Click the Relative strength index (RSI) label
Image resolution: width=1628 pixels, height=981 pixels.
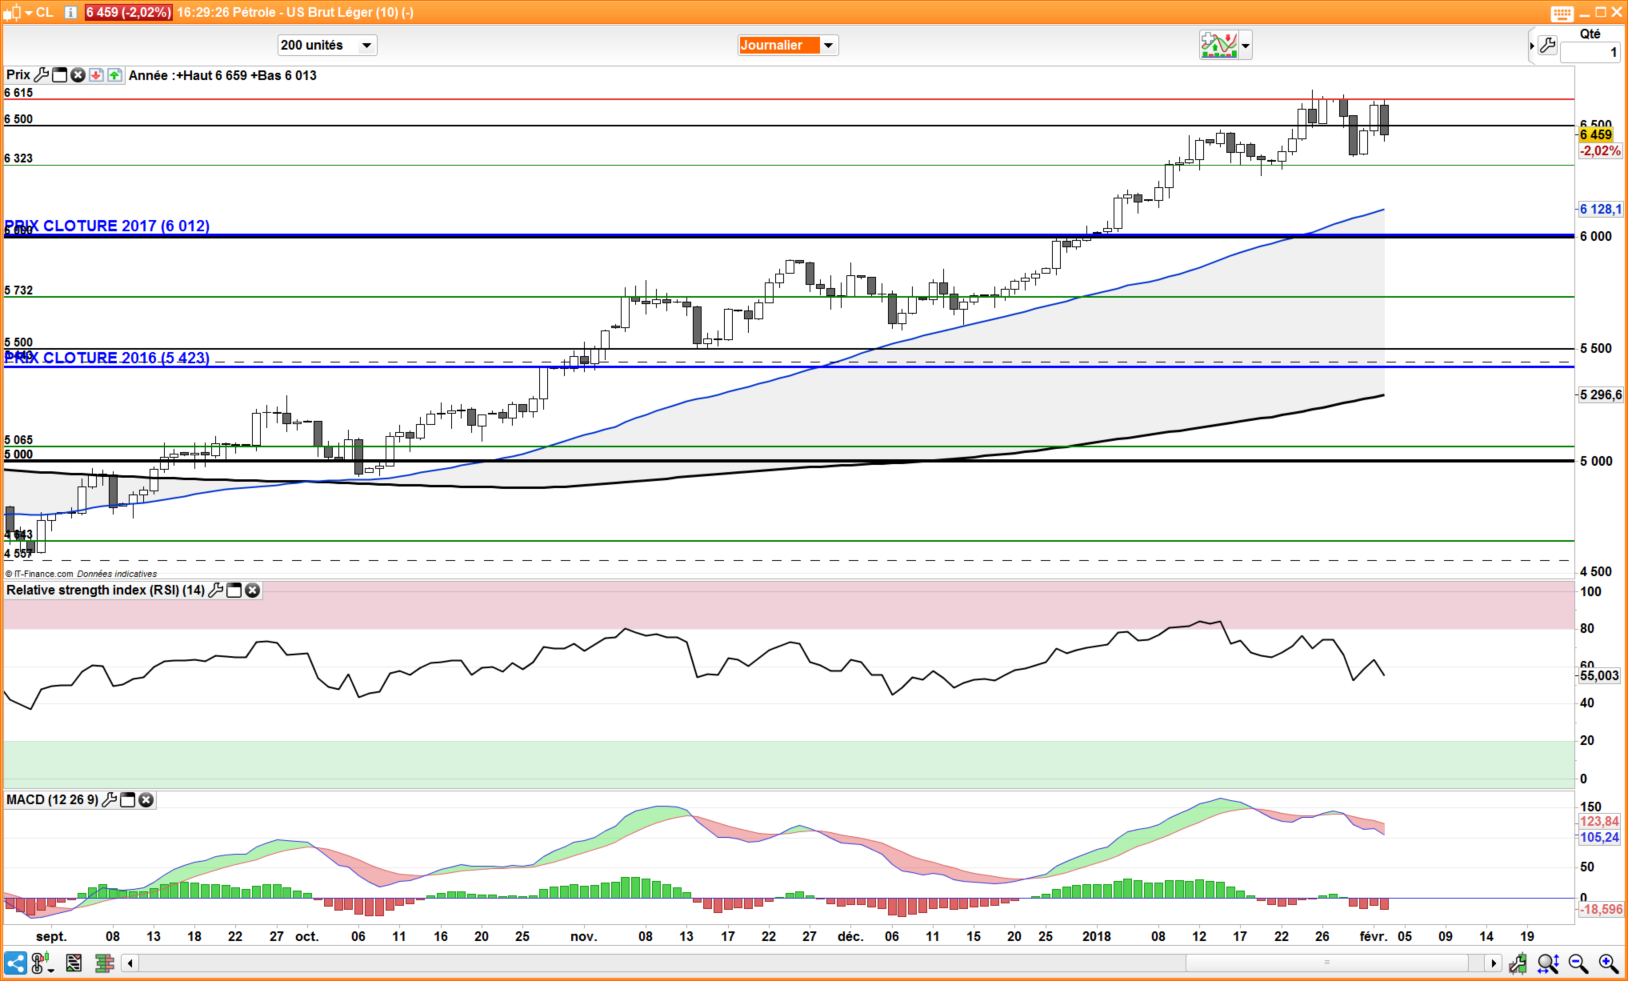pos(105,590)
